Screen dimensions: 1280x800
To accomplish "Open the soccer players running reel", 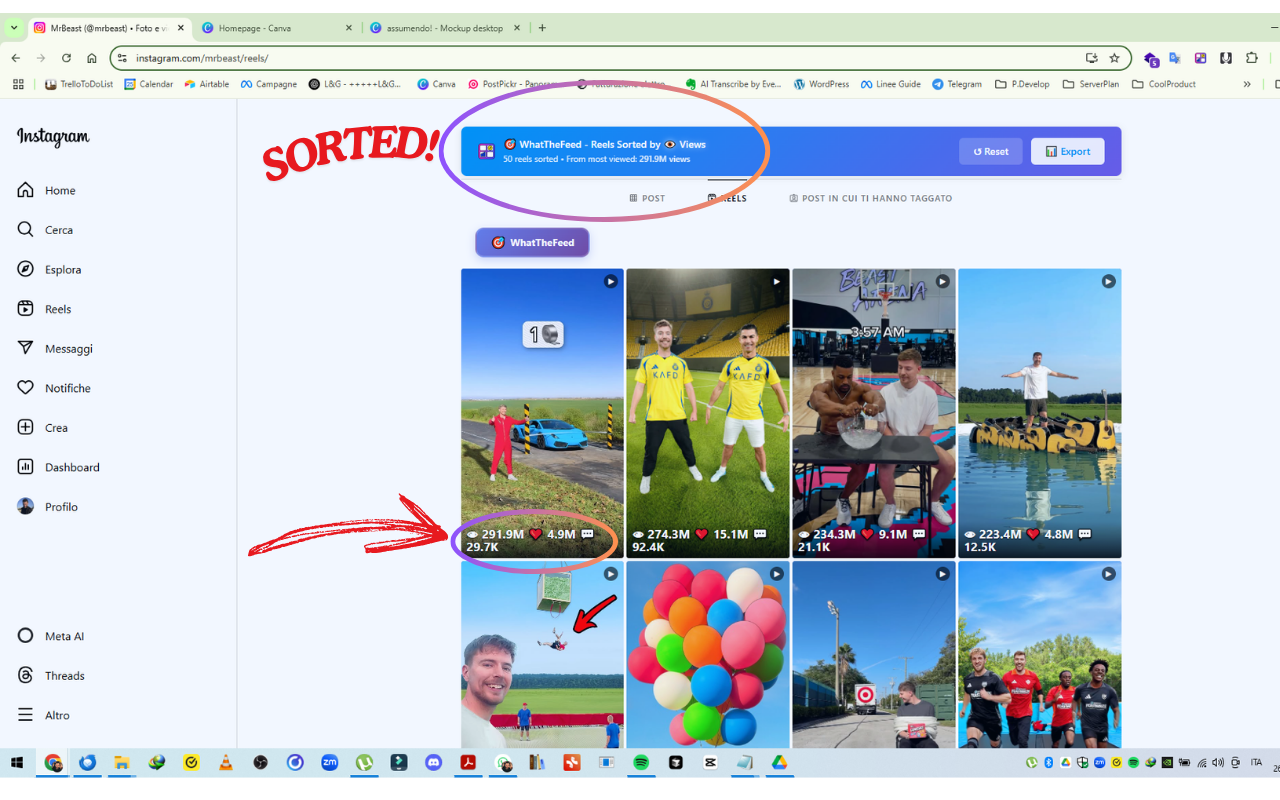I will click(1040, 654).
